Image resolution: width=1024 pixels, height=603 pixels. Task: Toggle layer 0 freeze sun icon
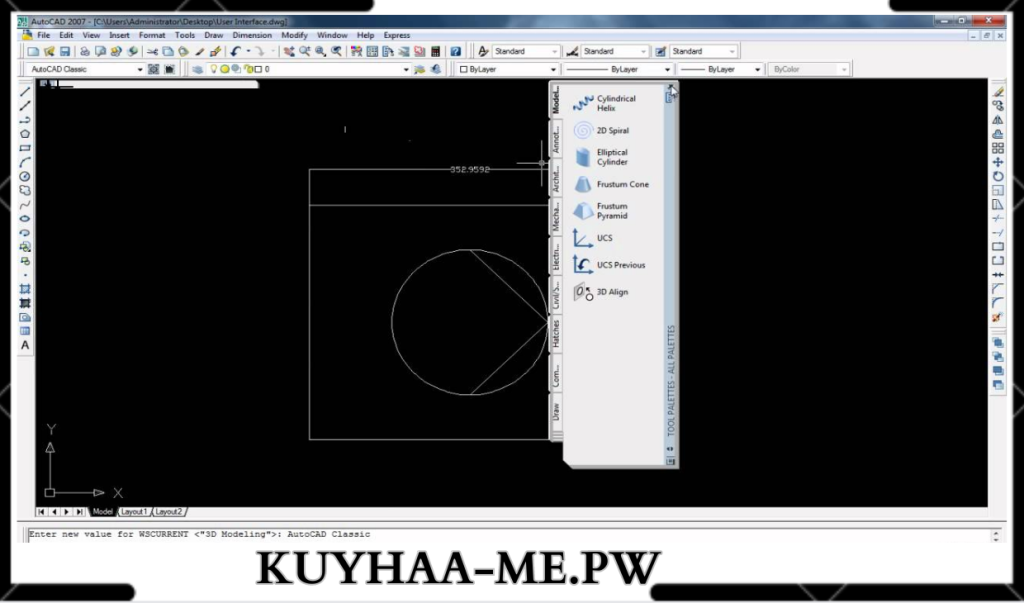224,69
